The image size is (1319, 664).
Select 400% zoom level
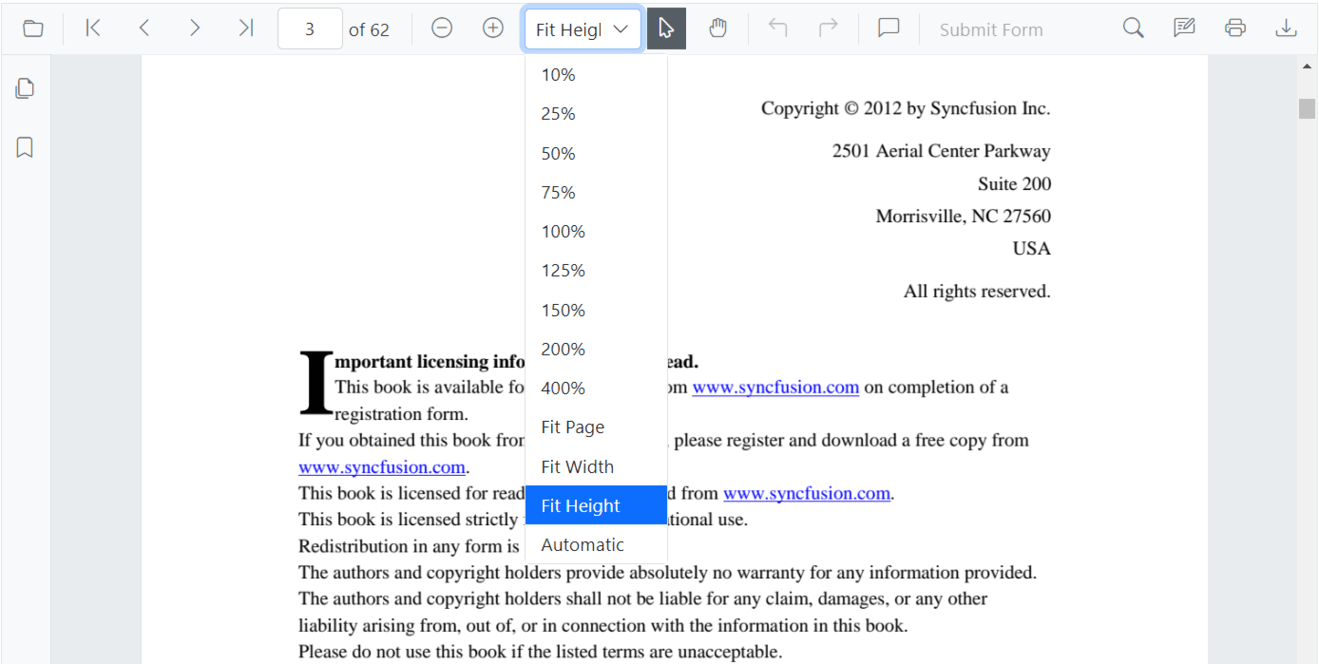pos(596,388)
